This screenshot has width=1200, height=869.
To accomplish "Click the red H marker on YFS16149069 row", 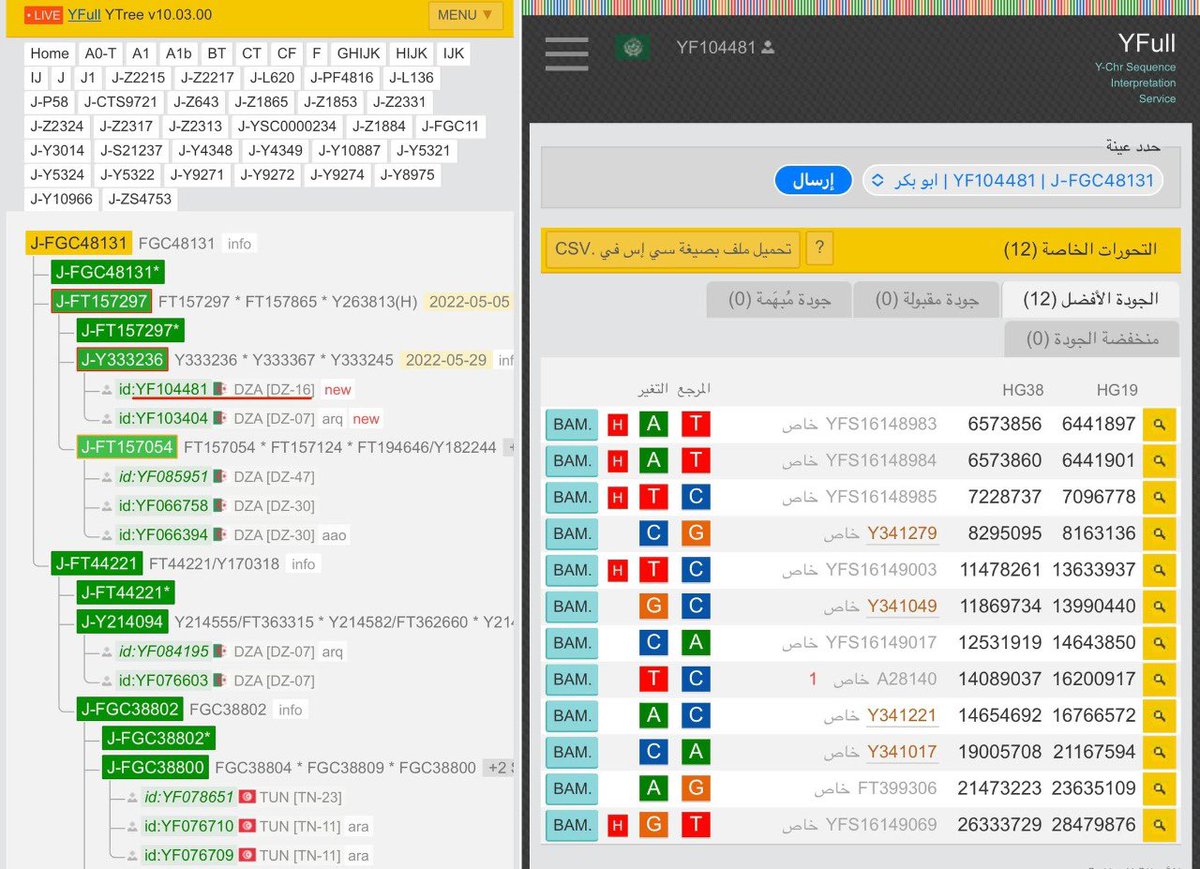I will [x=618, y=826].
